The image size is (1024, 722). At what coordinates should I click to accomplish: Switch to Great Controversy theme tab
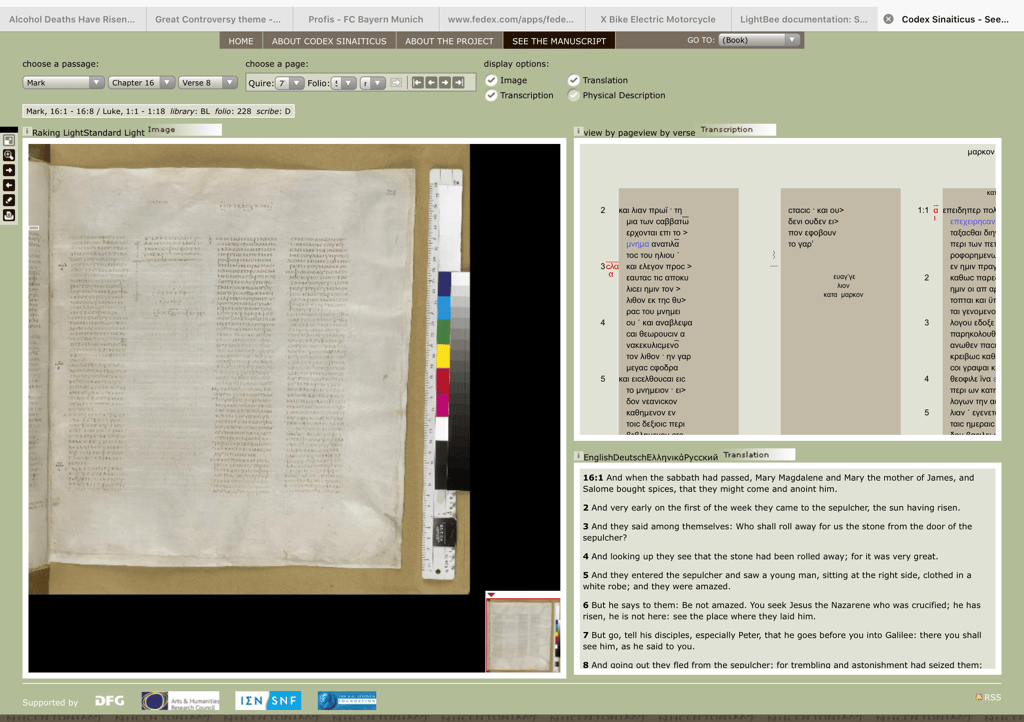(218, 20)
